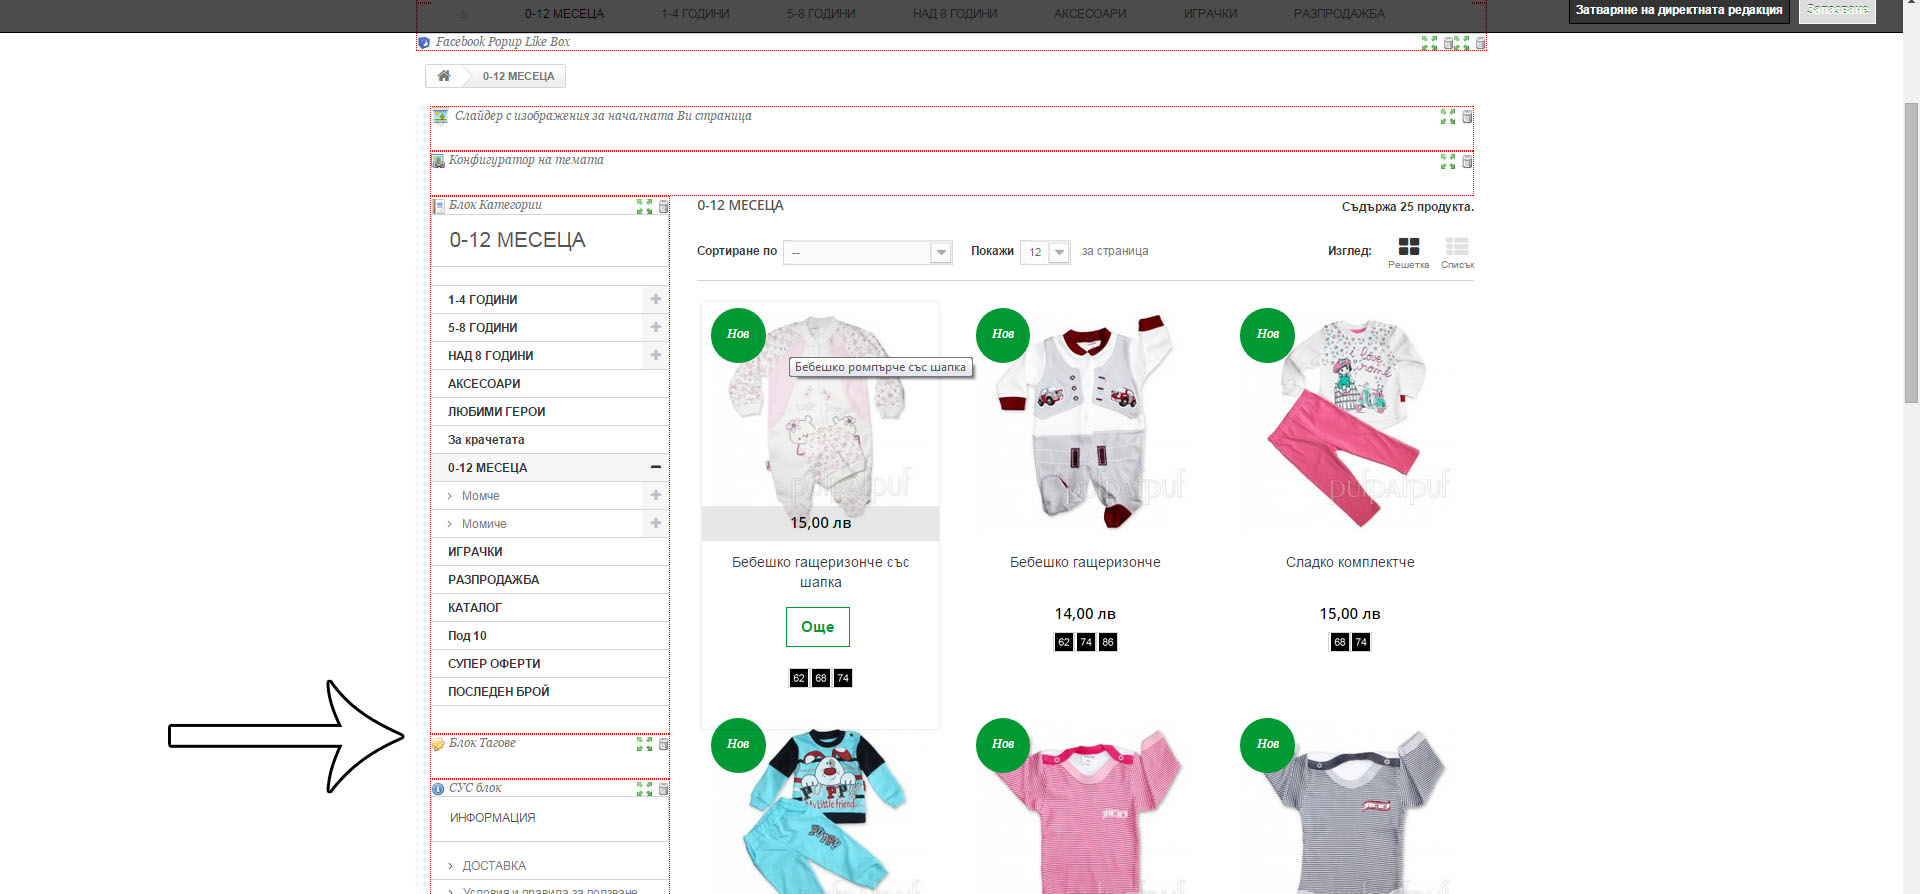
Task: Expand the 5-8 ГОДИНИ category
Action: coord(655,327)
